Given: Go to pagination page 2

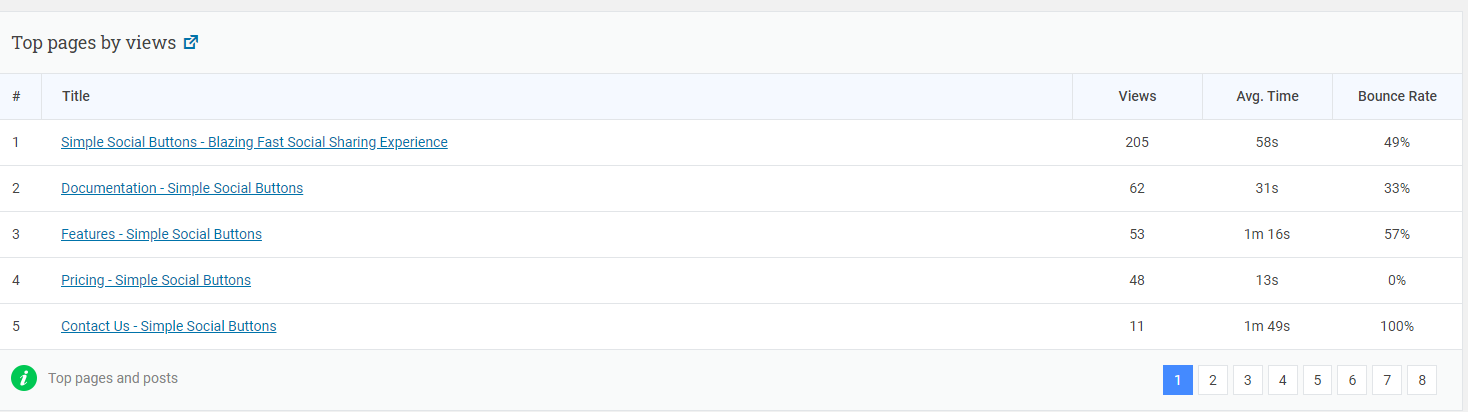Looking at the screenshot, I should (x=1213, y=380).
